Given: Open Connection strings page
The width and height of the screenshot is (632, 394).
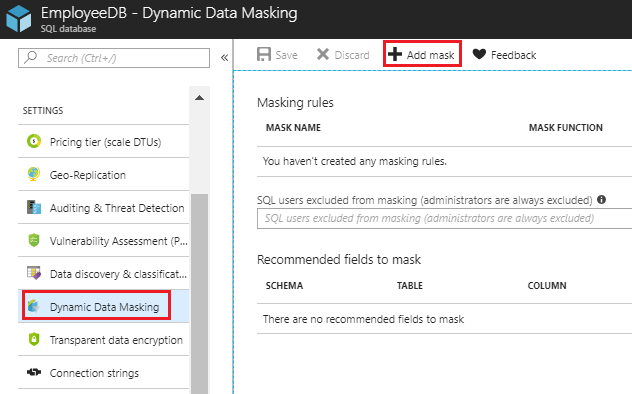Looking at the screenshot, I should [x=104, y=373].
